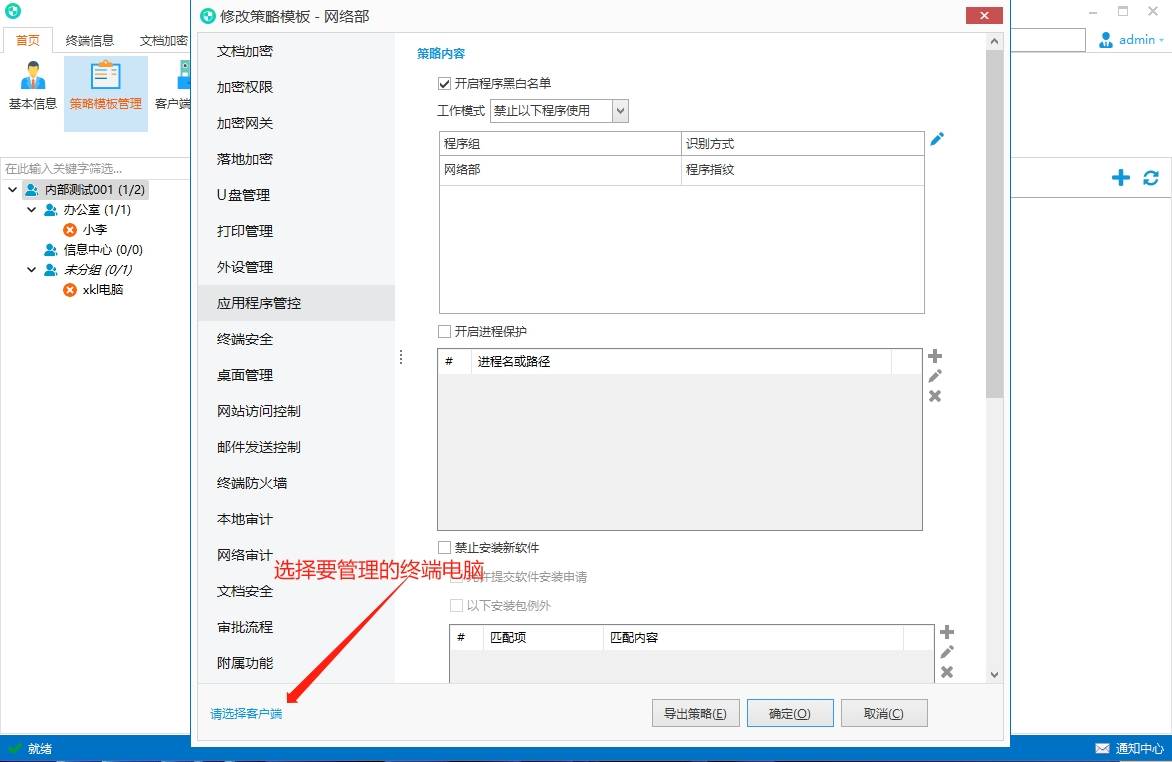This screenshot has height=762, width=1172.
Task: Enable 开启进程保护 checkbox
Action: click(x=445, y=331)
